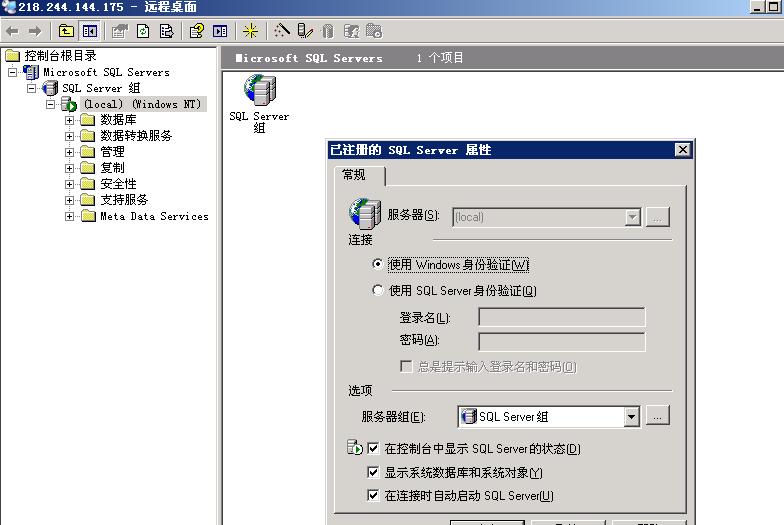Click the folder icon beside 安全性
Screen dimensions: 784x525
coord(88,184)
